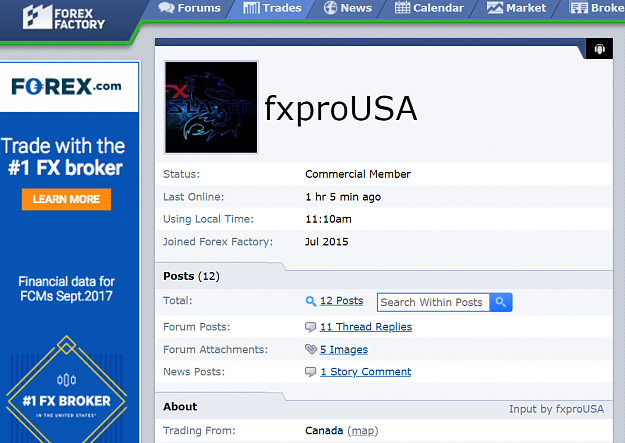Click the Input by fxproUSA text
This screenshot has height=443, width=625.
point(556,409)
